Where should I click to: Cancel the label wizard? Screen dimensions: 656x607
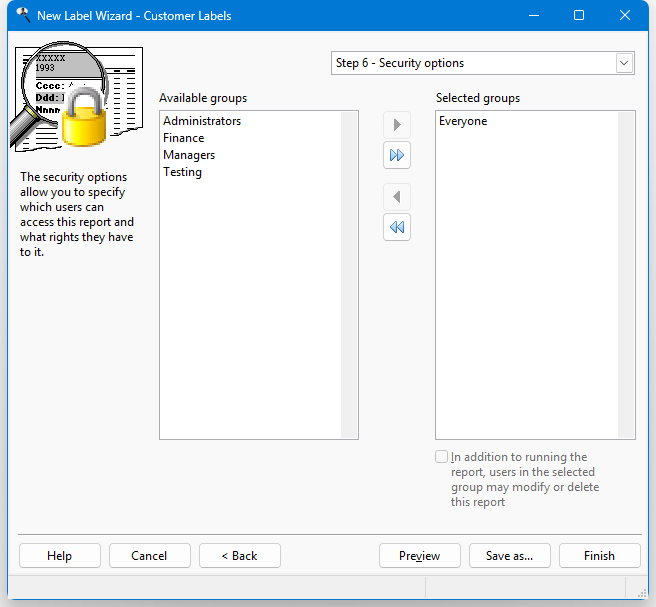click(149, 556)
